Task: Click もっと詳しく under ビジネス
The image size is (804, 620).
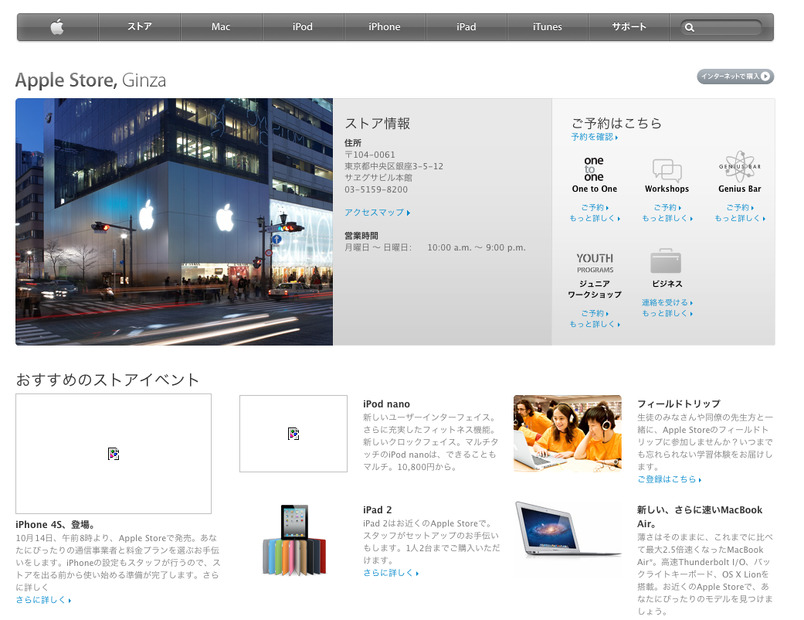Action: (668, 313)
